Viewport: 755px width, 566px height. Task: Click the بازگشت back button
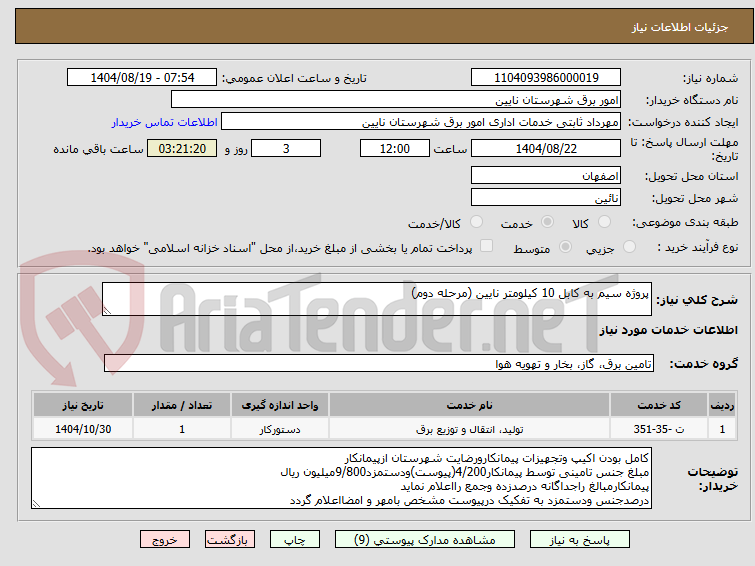230,540
